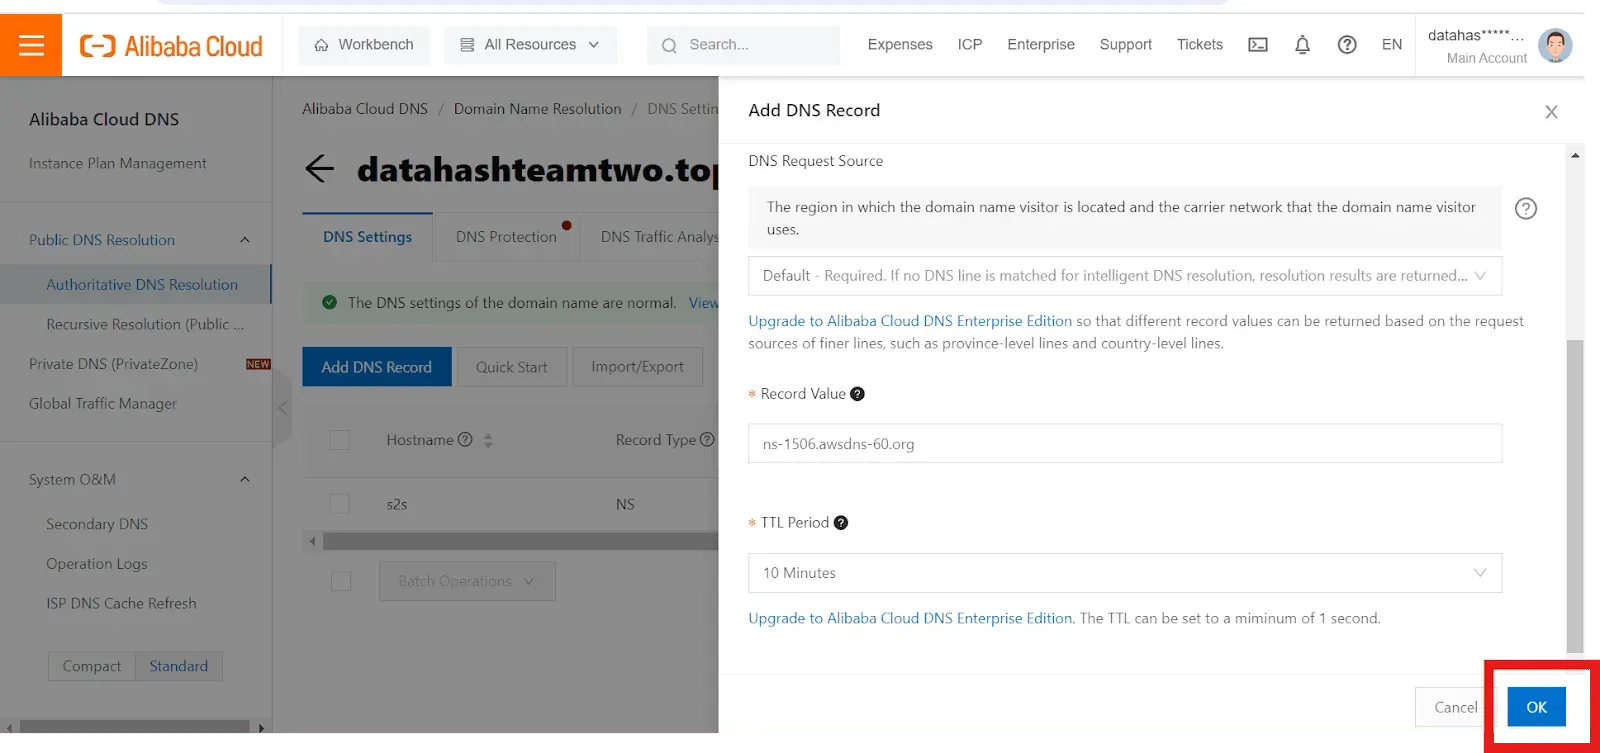Follow the Upgrade link under TTL Period
Image resolution: width=1600 pixels, height=753 pixels.
910,618
